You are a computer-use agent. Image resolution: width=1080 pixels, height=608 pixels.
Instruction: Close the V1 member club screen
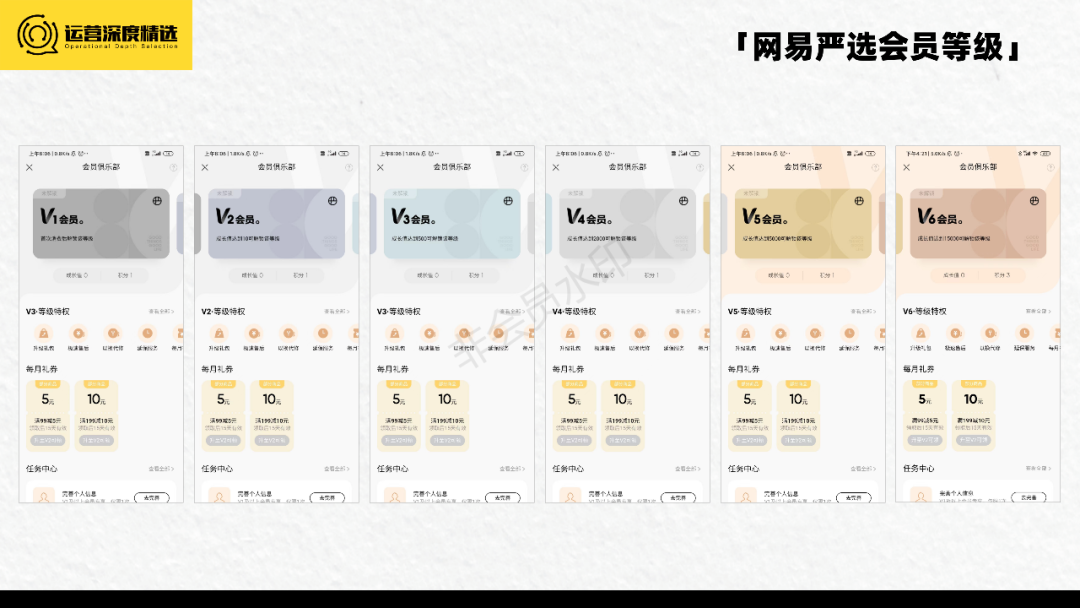click(30, 167)
